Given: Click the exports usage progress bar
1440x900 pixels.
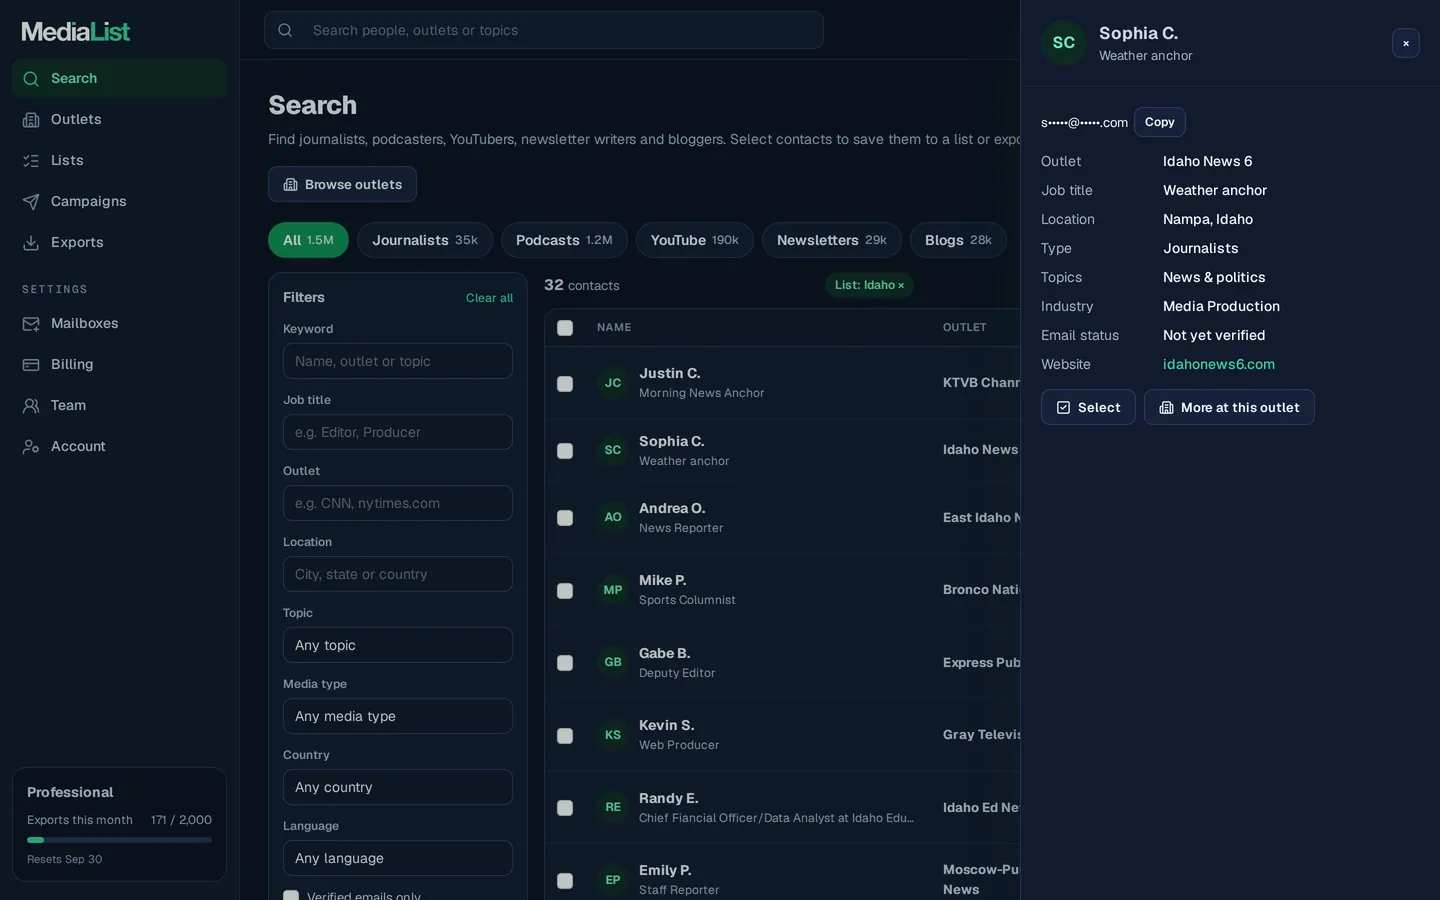Looking at the screenshot, I should click(x=119, y=840).
